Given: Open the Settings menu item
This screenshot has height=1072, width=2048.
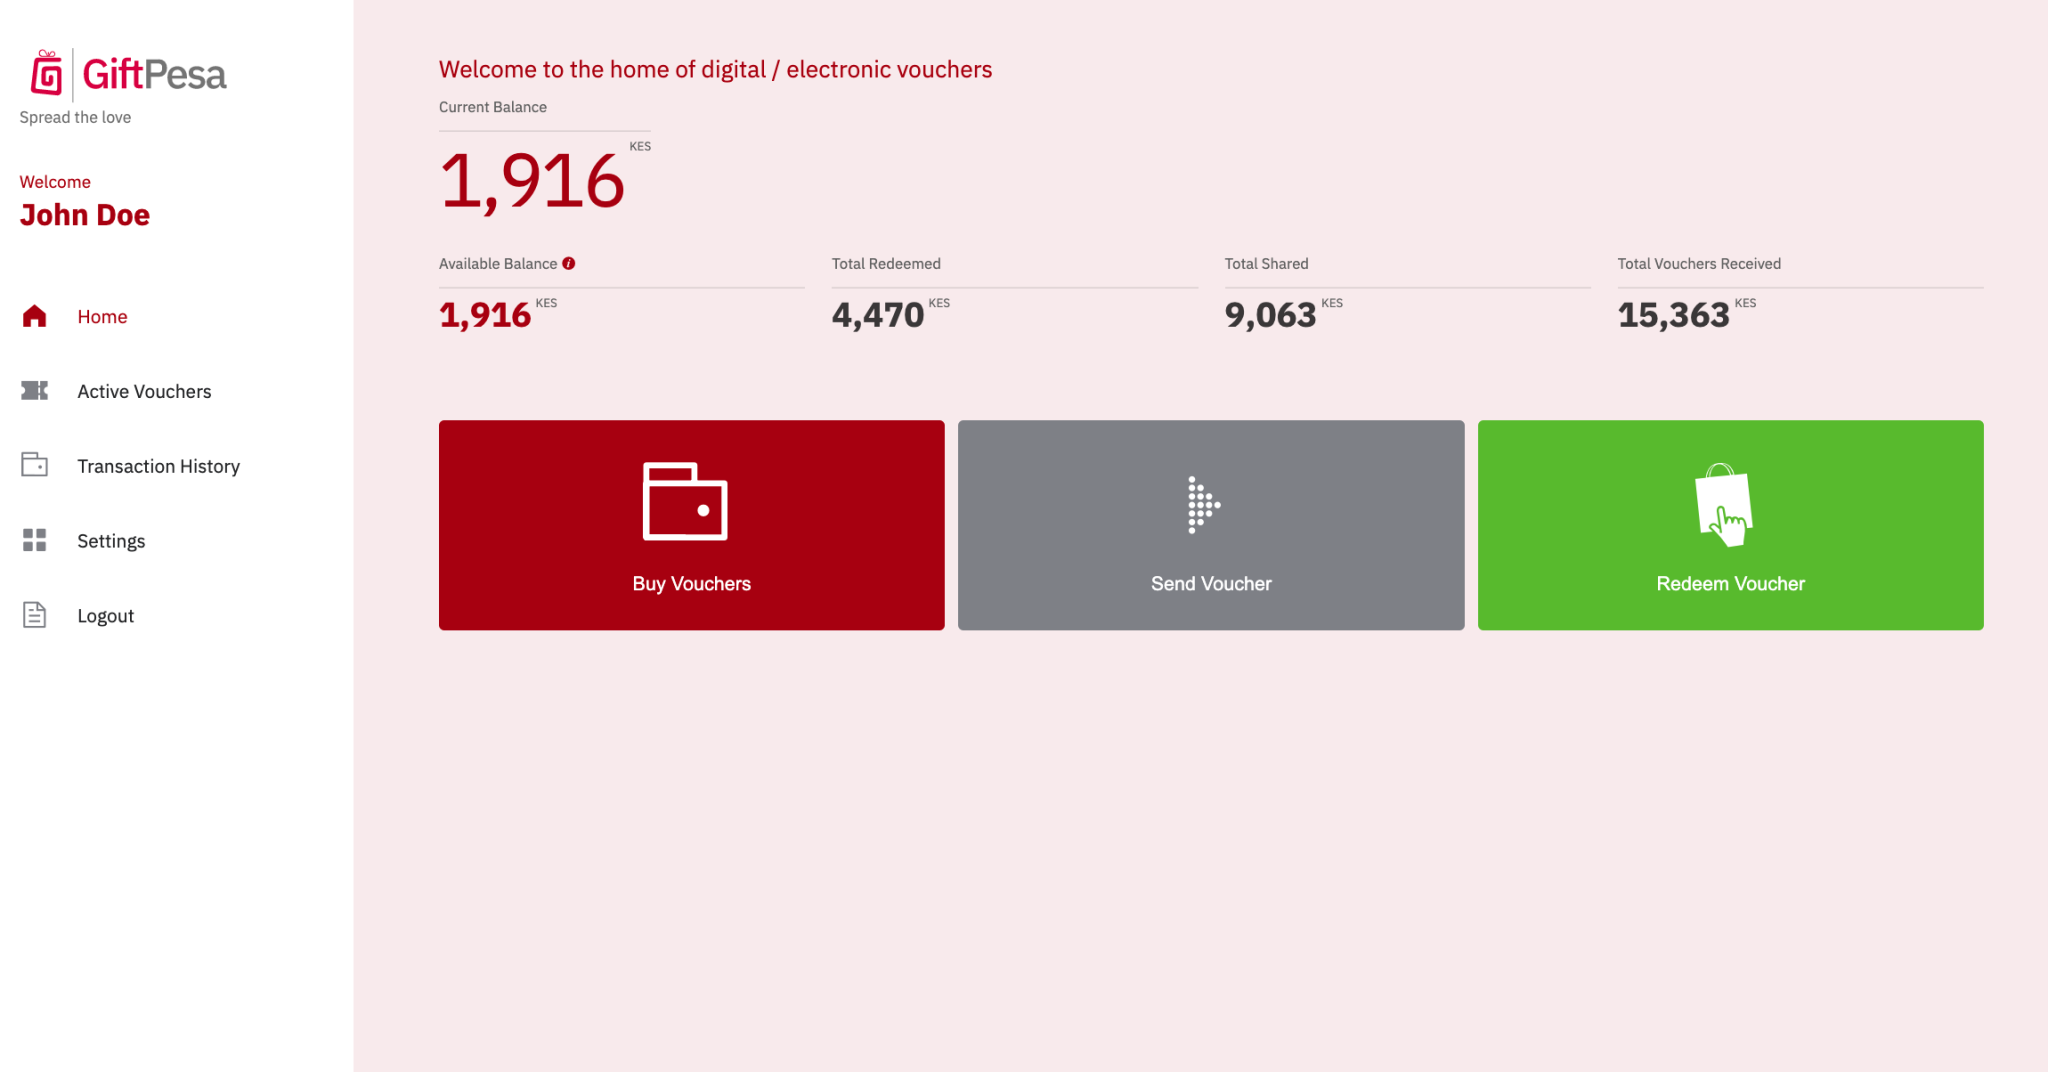Looking at the screenshot, I should 111,541.
